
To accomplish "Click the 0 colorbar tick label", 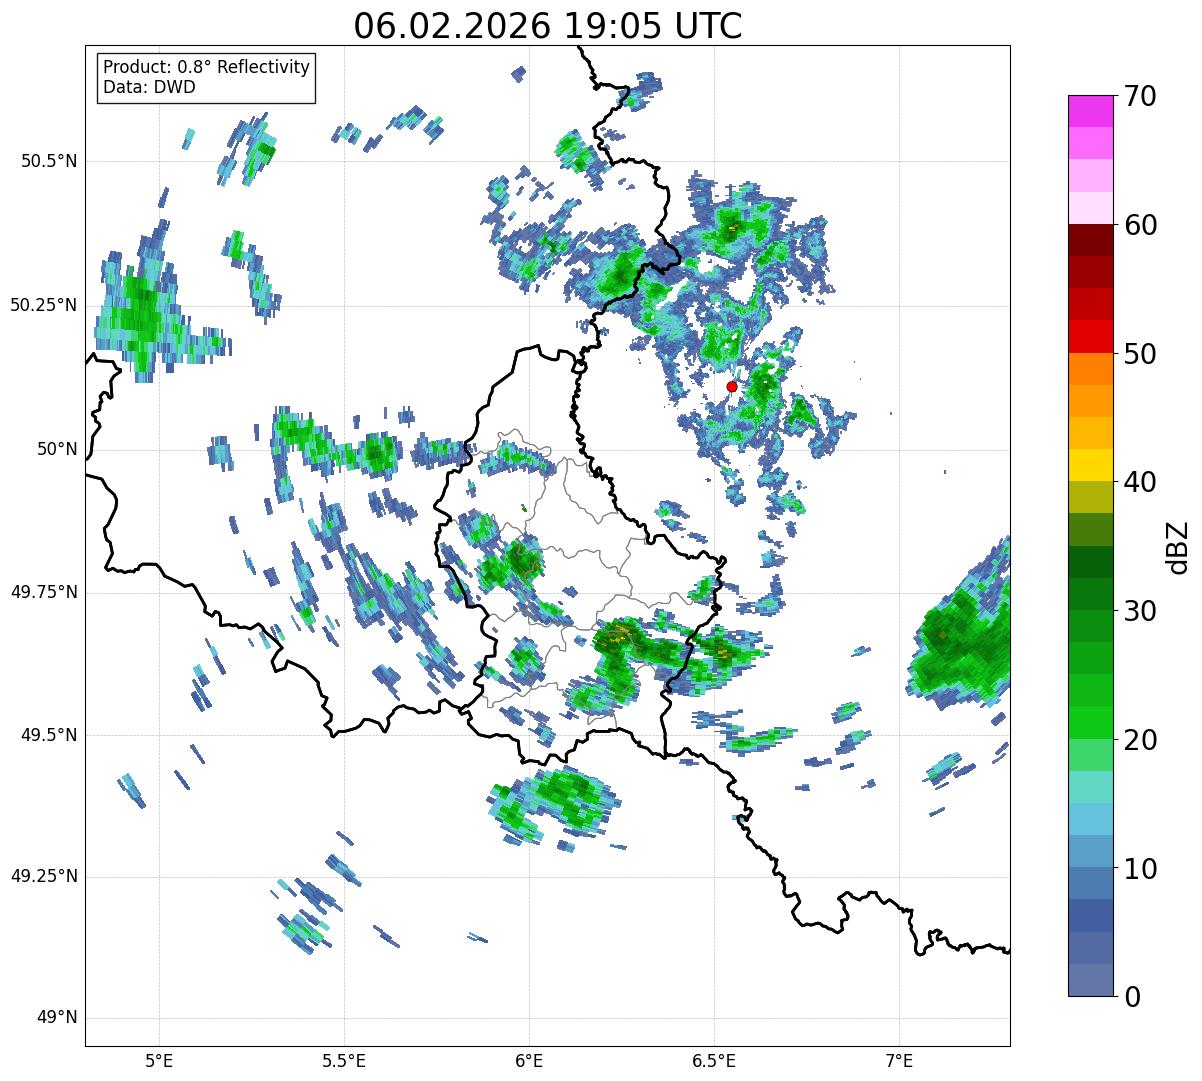I will click(1133, 997).
